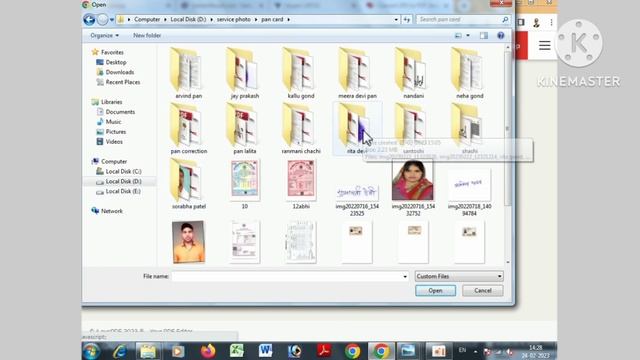Go to Downloads in Favorites
The image size is (640, 360).
tap(120, 72)
